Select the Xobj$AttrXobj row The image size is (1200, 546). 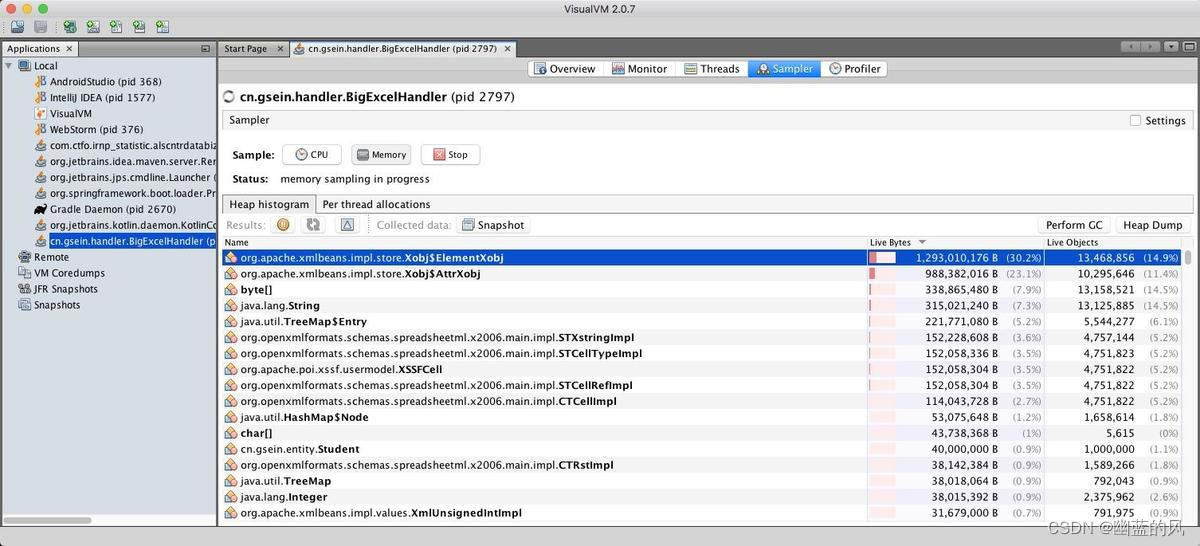click(702, 274)
